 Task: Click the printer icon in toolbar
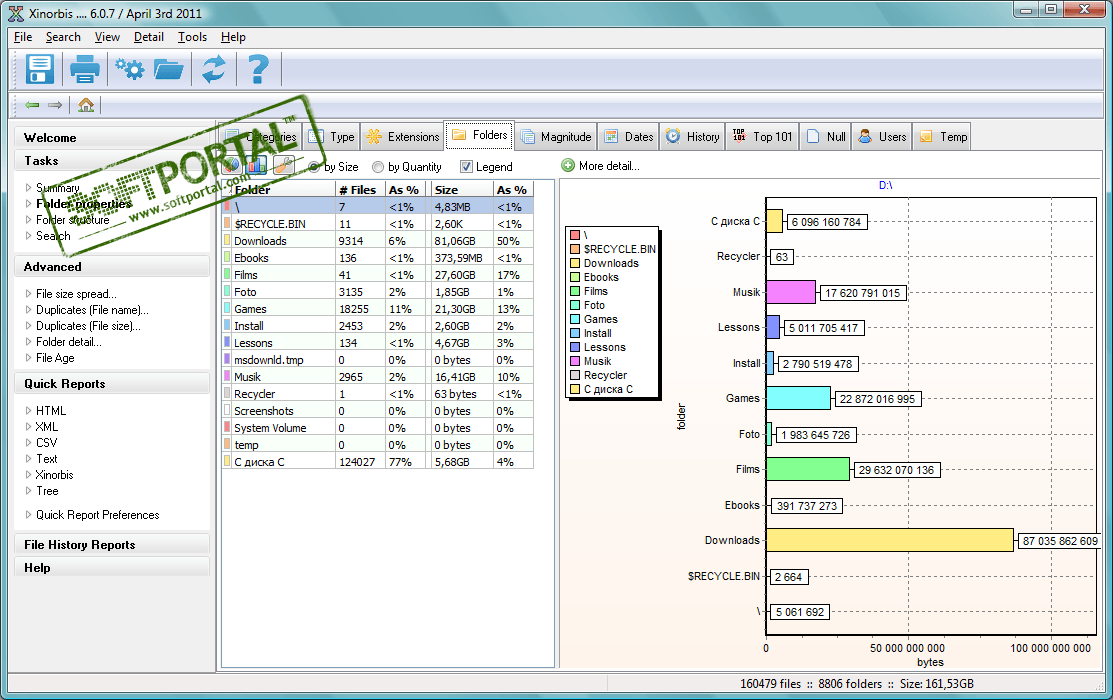[x=84, y=69]
